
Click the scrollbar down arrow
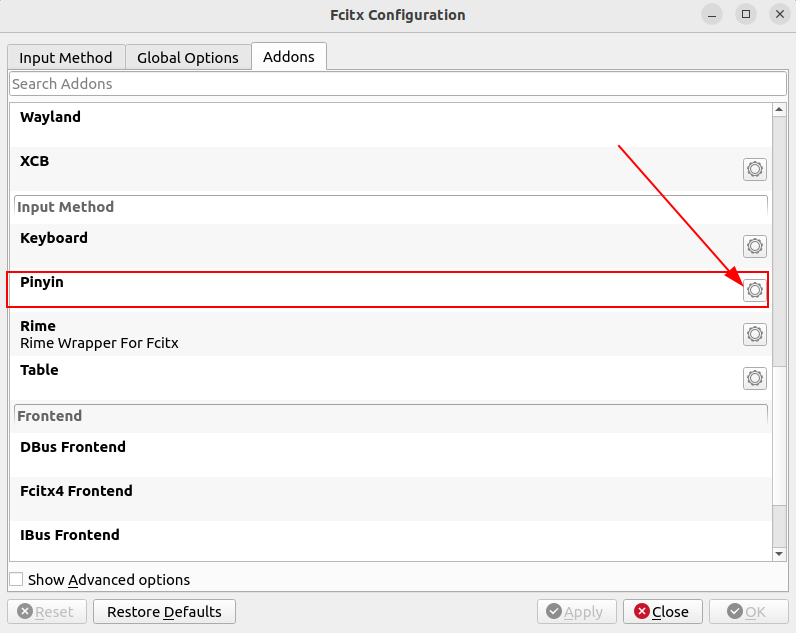[x=779, y=554]
